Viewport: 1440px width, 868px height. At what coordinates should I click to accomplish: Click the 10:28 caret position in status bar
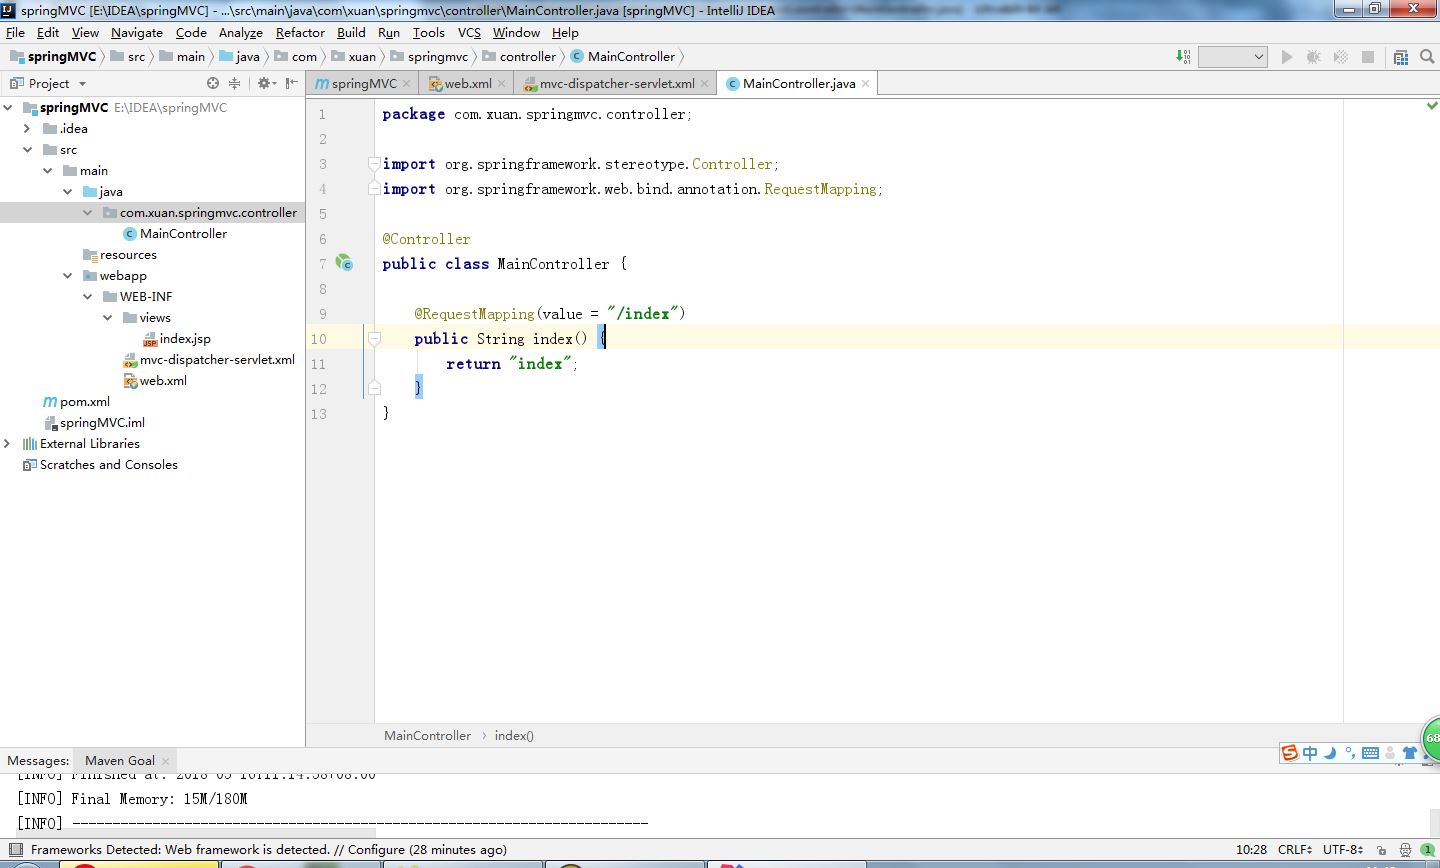tap(1251, 850)
